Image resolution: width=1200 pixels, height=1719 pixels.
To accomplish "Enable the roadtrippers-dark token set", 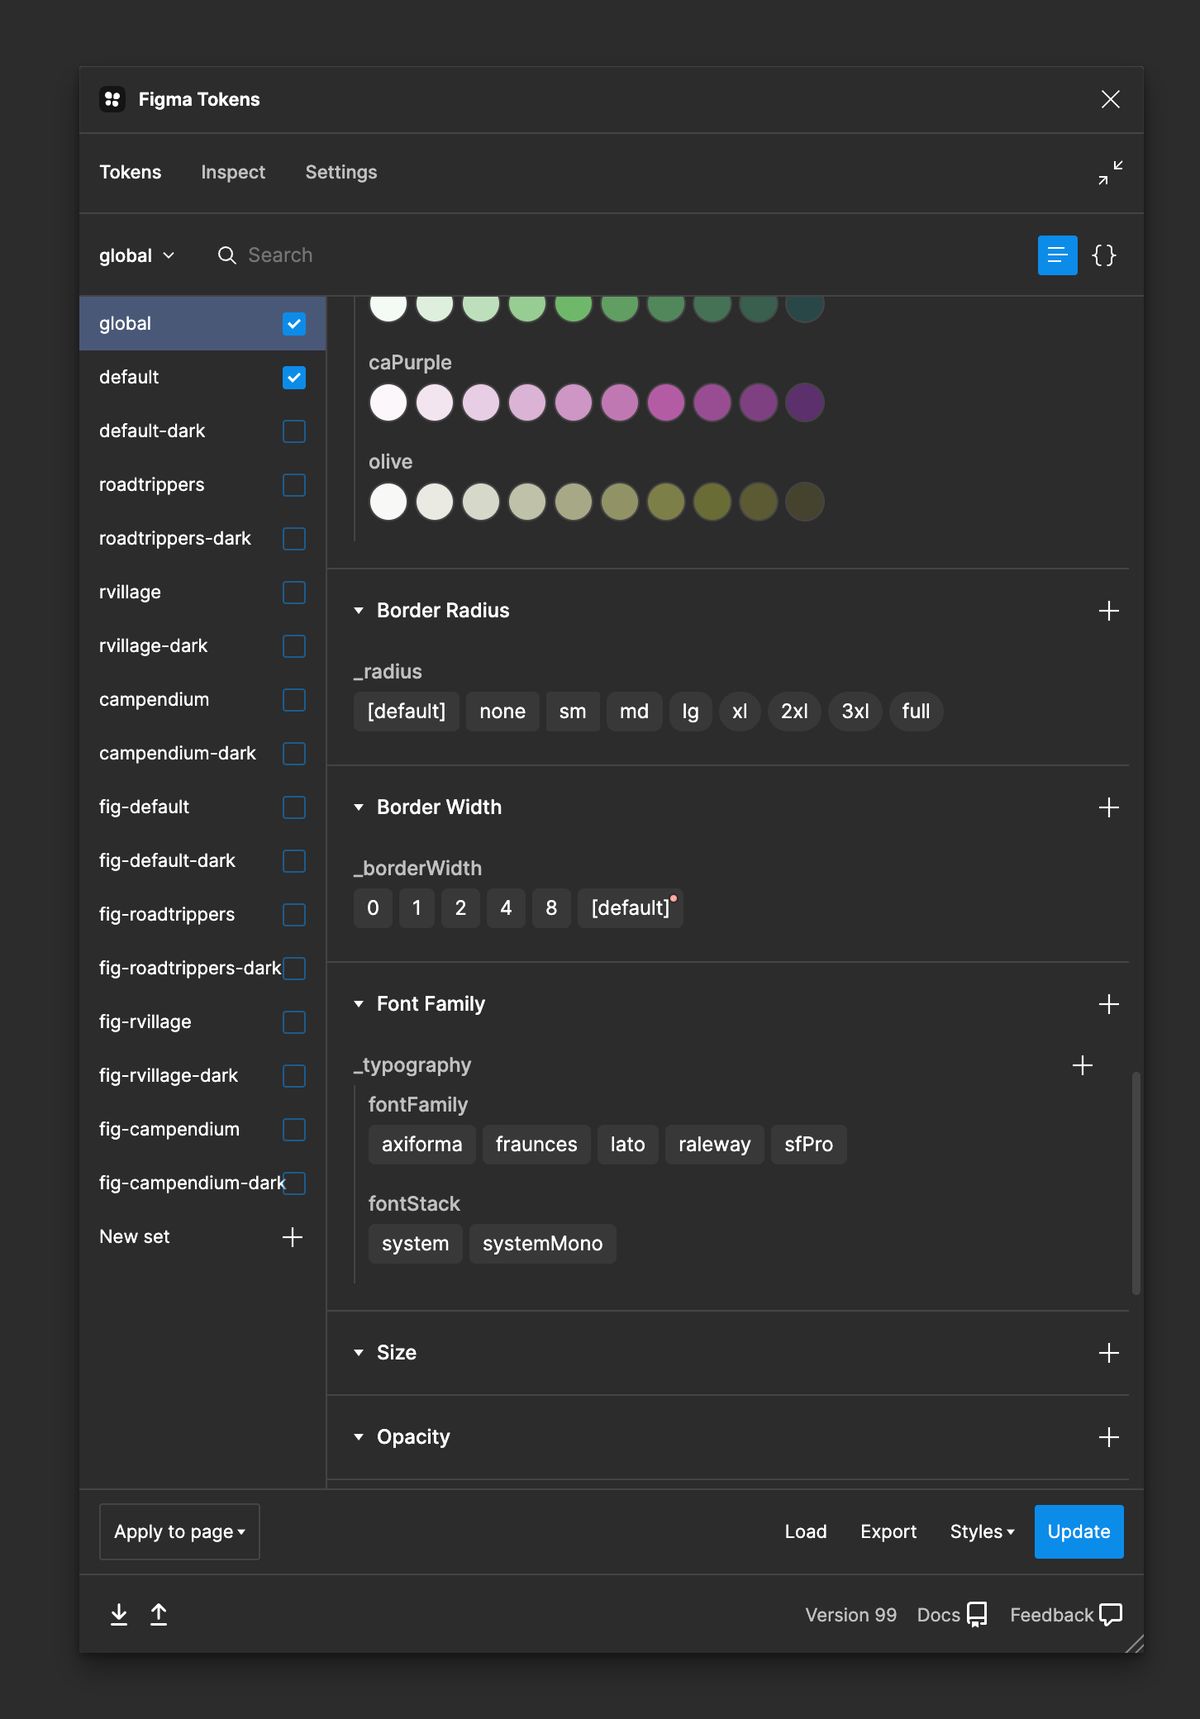I will click(294, 539).
